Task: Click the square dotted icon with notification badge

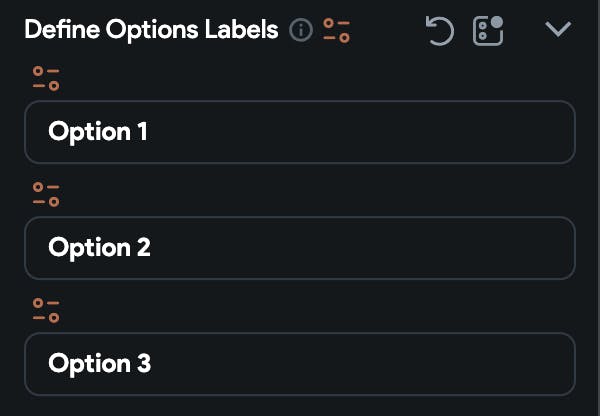Action: click(488, 31)
